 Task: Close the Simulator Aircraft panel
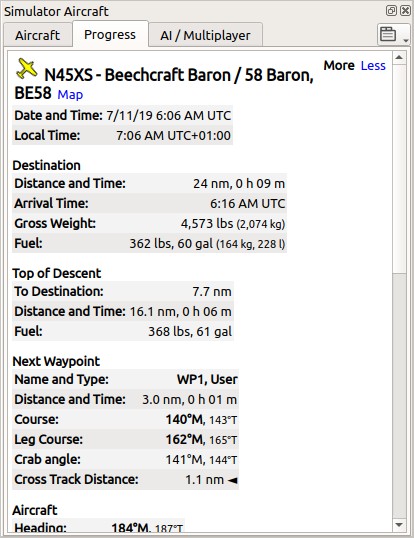[405, 11]
